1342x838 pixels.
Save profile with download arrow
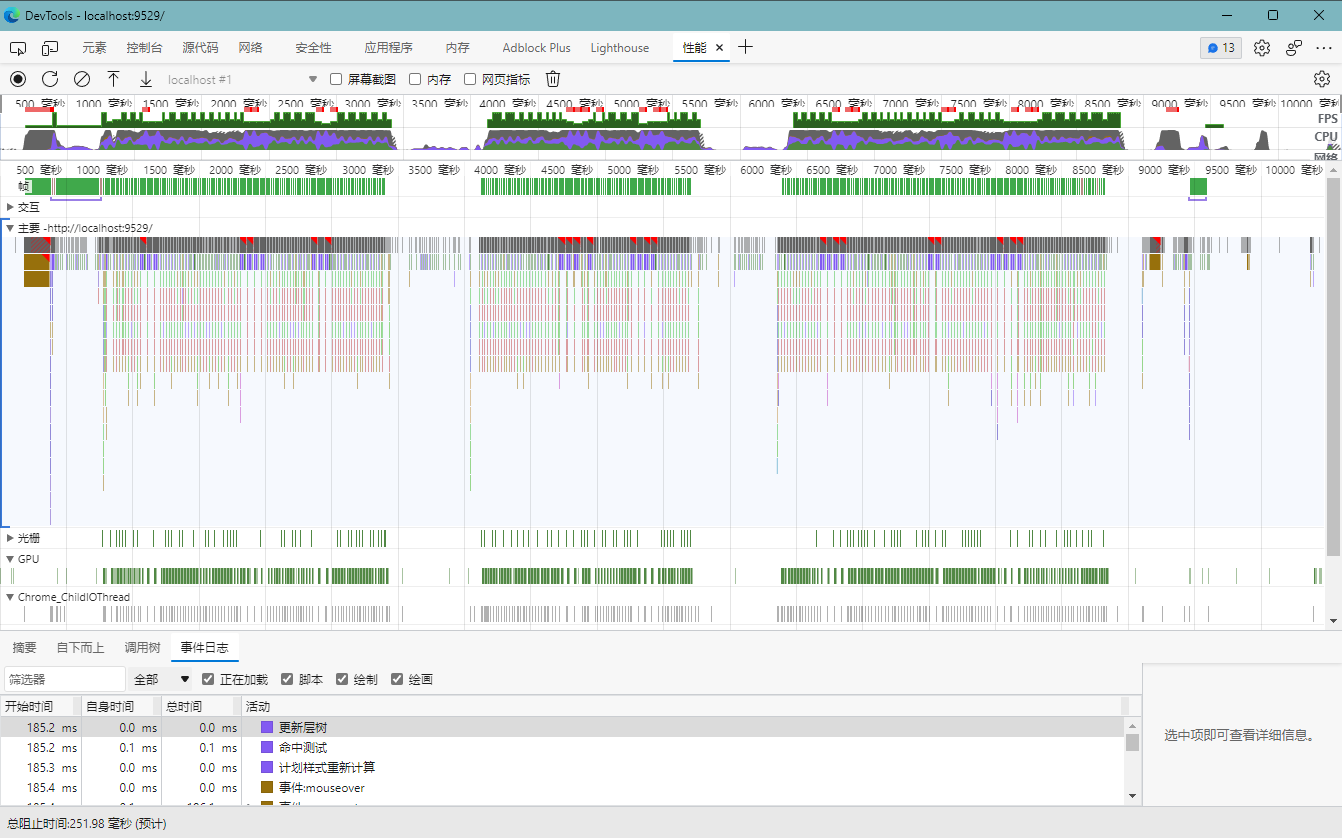click(x=146, y=79)
